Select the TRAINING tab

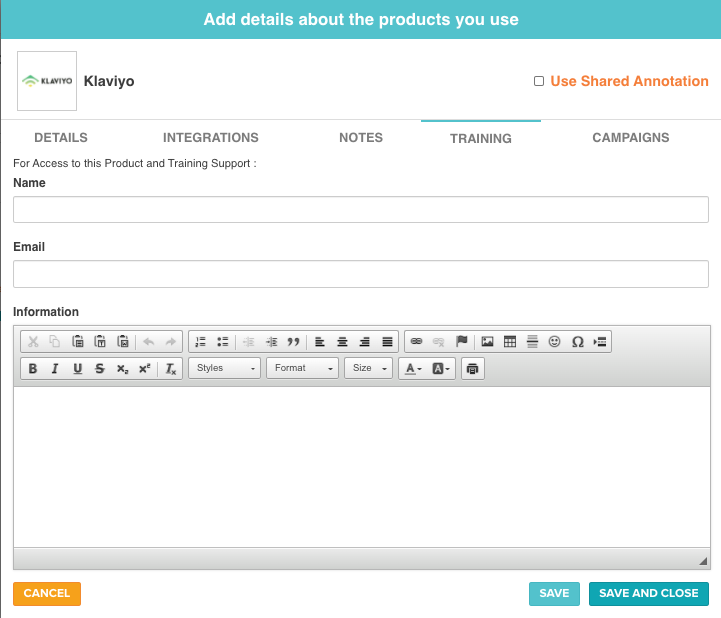[481, 138]
